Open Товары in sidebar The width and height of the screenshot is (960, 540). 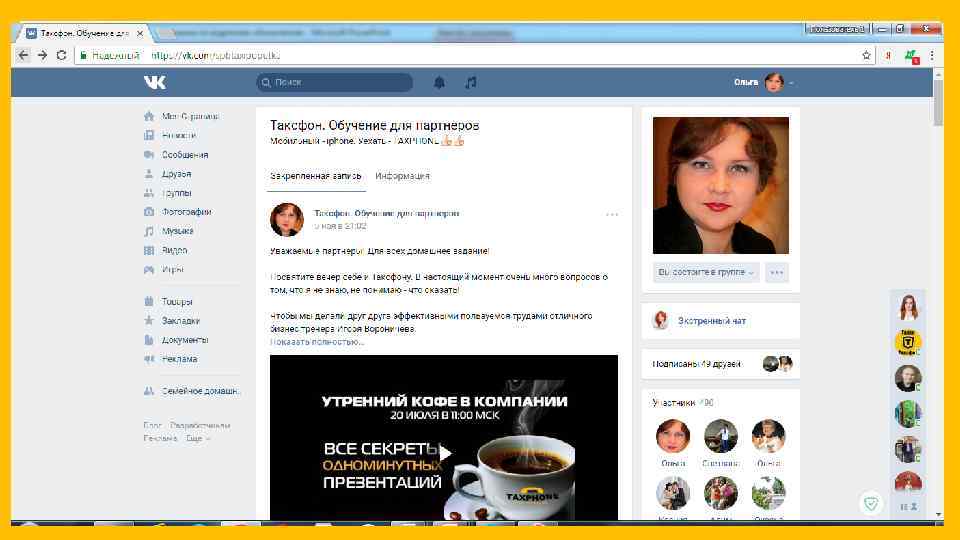[168, 301]
